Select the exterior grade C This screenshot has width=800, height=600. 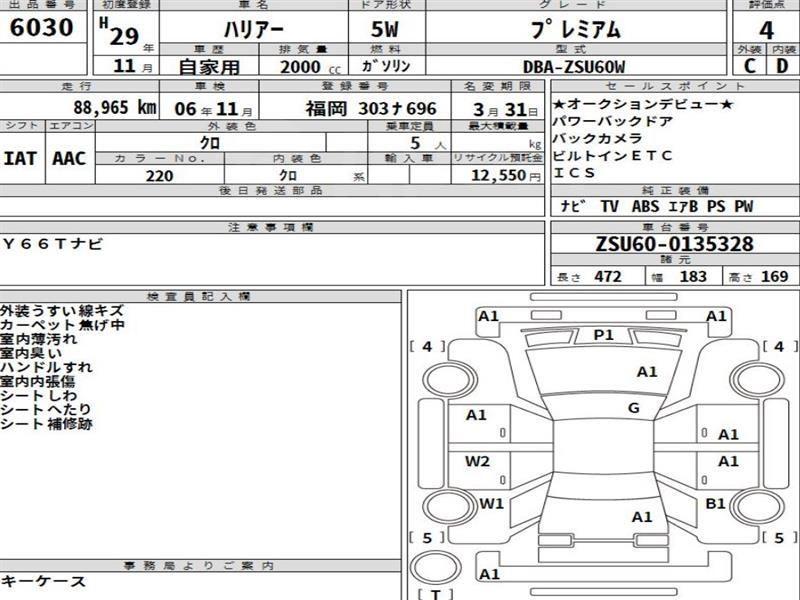749,66
